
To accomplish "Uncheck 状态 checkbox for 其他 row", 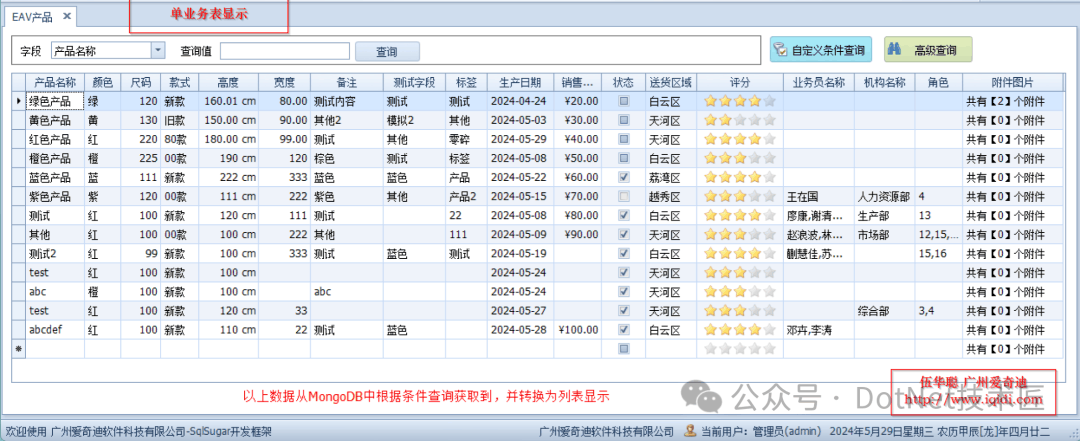I will point(624,234).
